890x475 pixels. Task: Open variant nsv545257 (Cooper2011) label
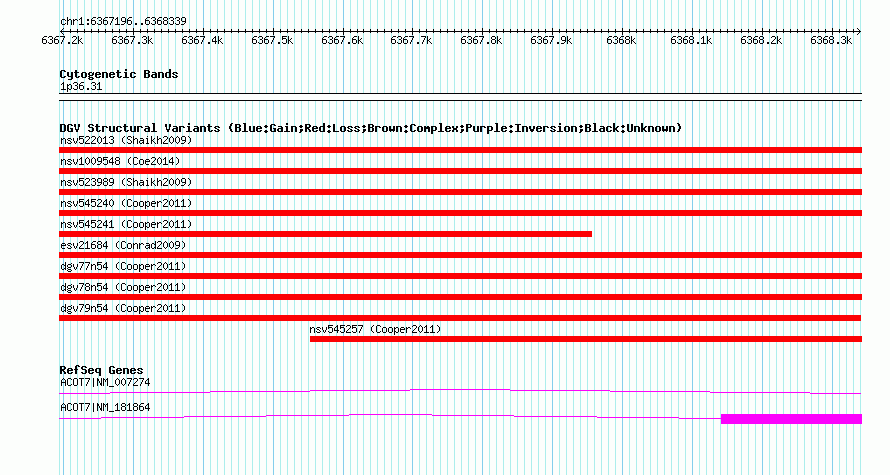pos(375,329)
